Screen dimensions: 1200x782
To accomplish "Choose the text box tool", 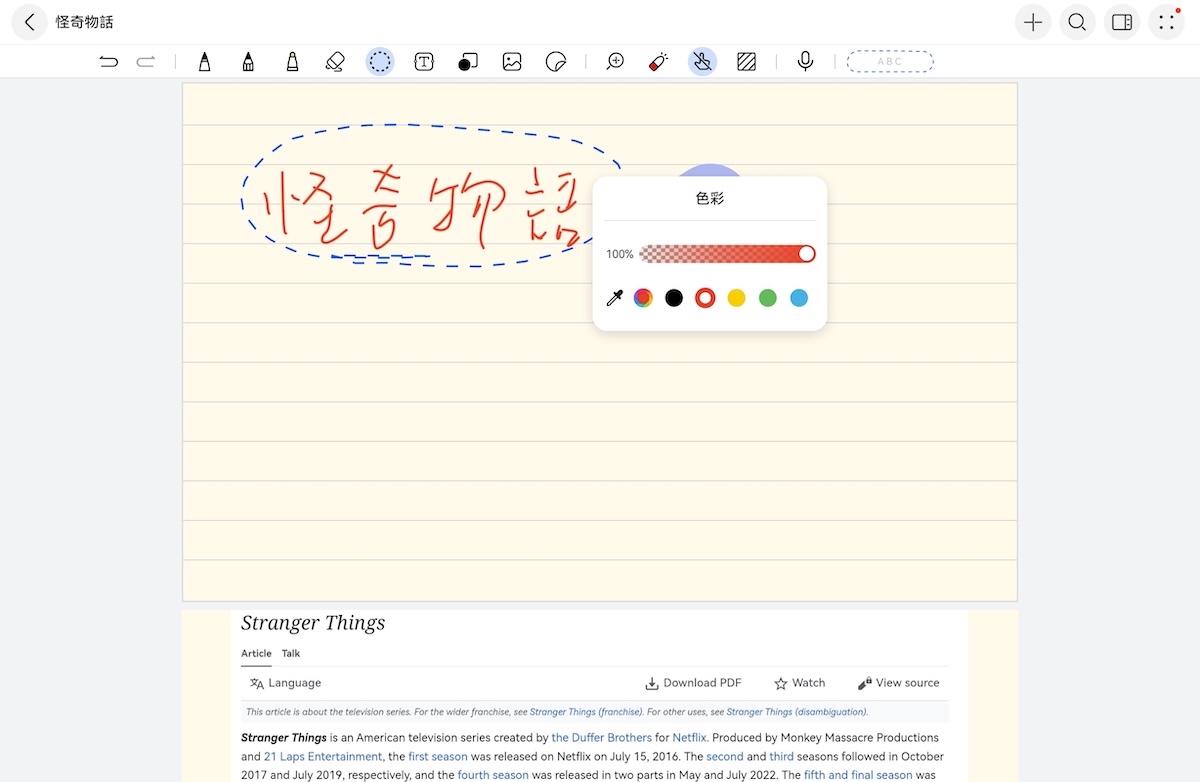I will 424,62.
